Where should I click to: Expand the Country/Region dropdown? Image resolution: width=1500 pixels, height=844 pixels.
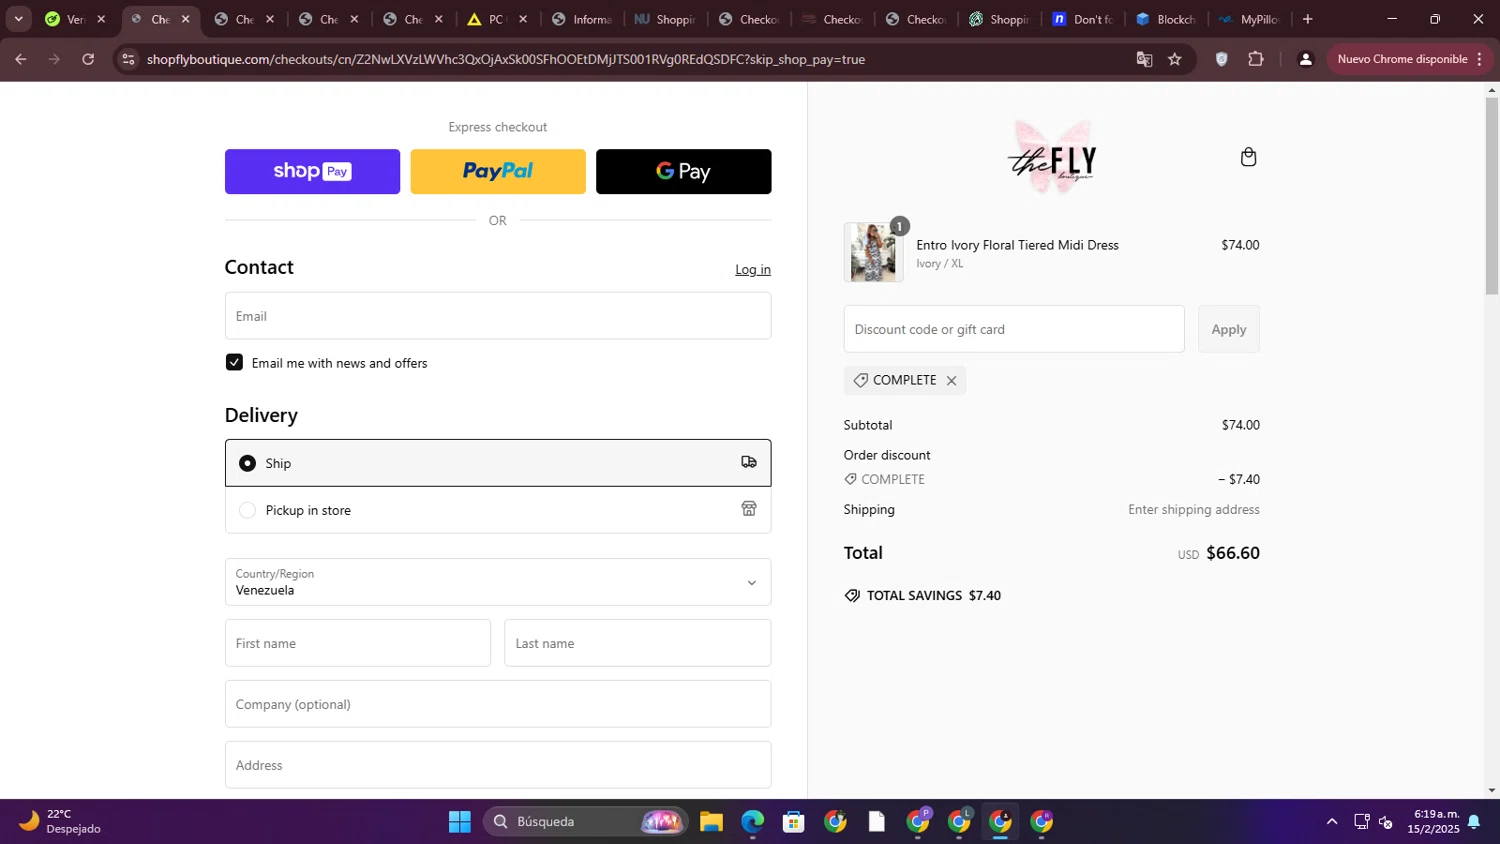[x=498, y=582]
